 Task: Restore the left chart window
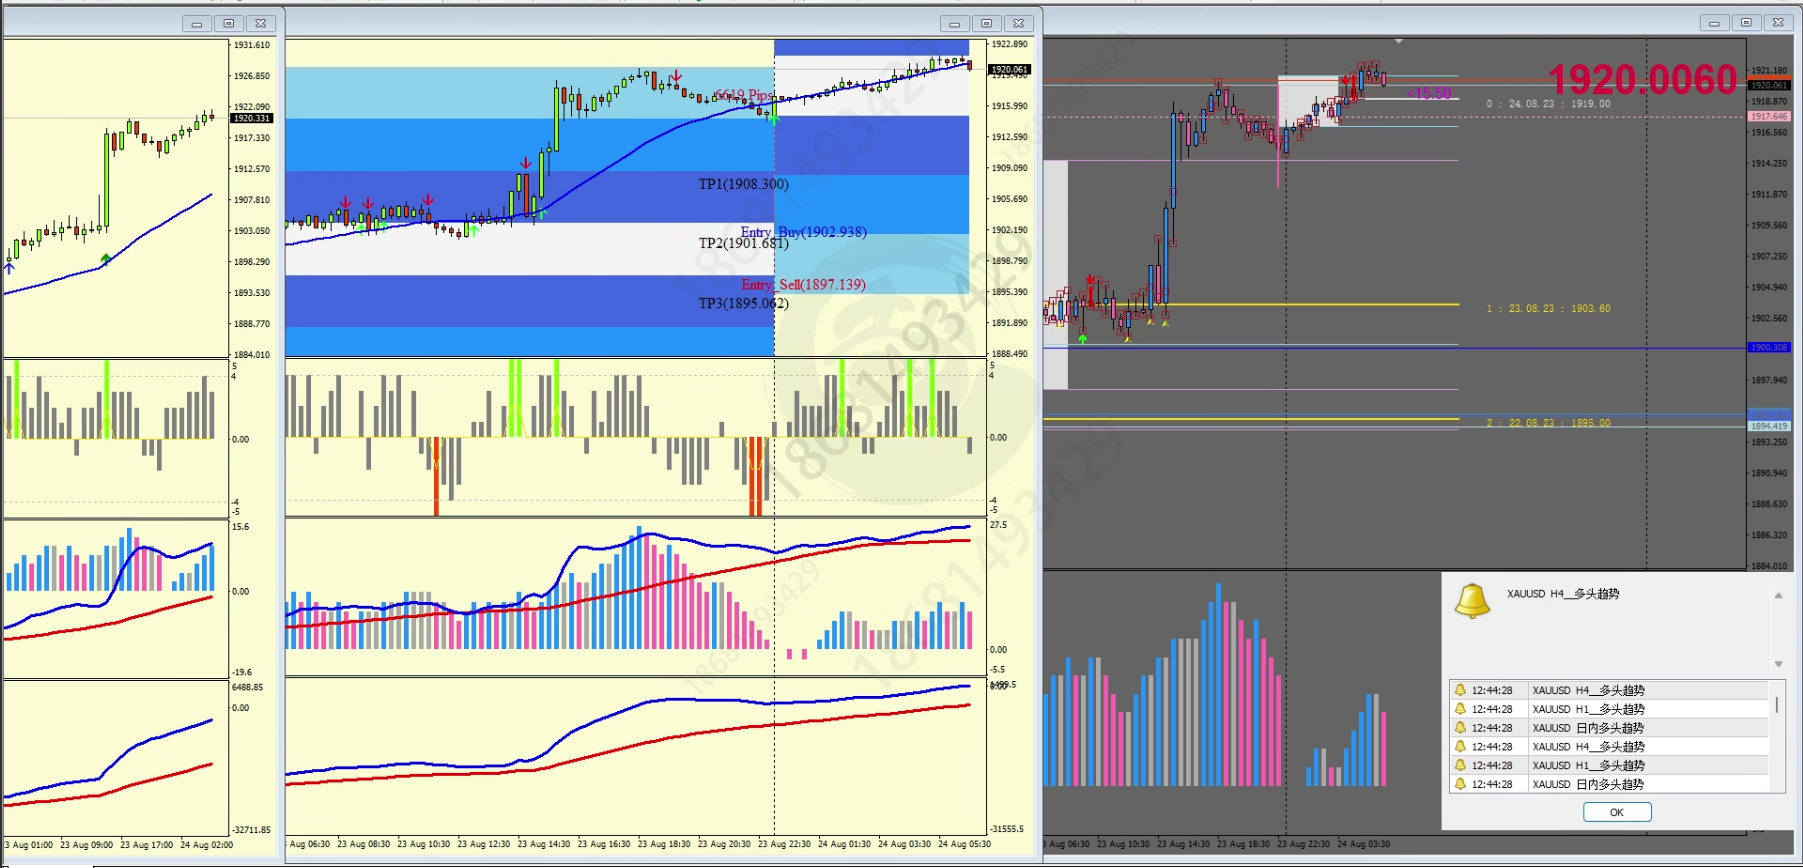pos(229,23)
